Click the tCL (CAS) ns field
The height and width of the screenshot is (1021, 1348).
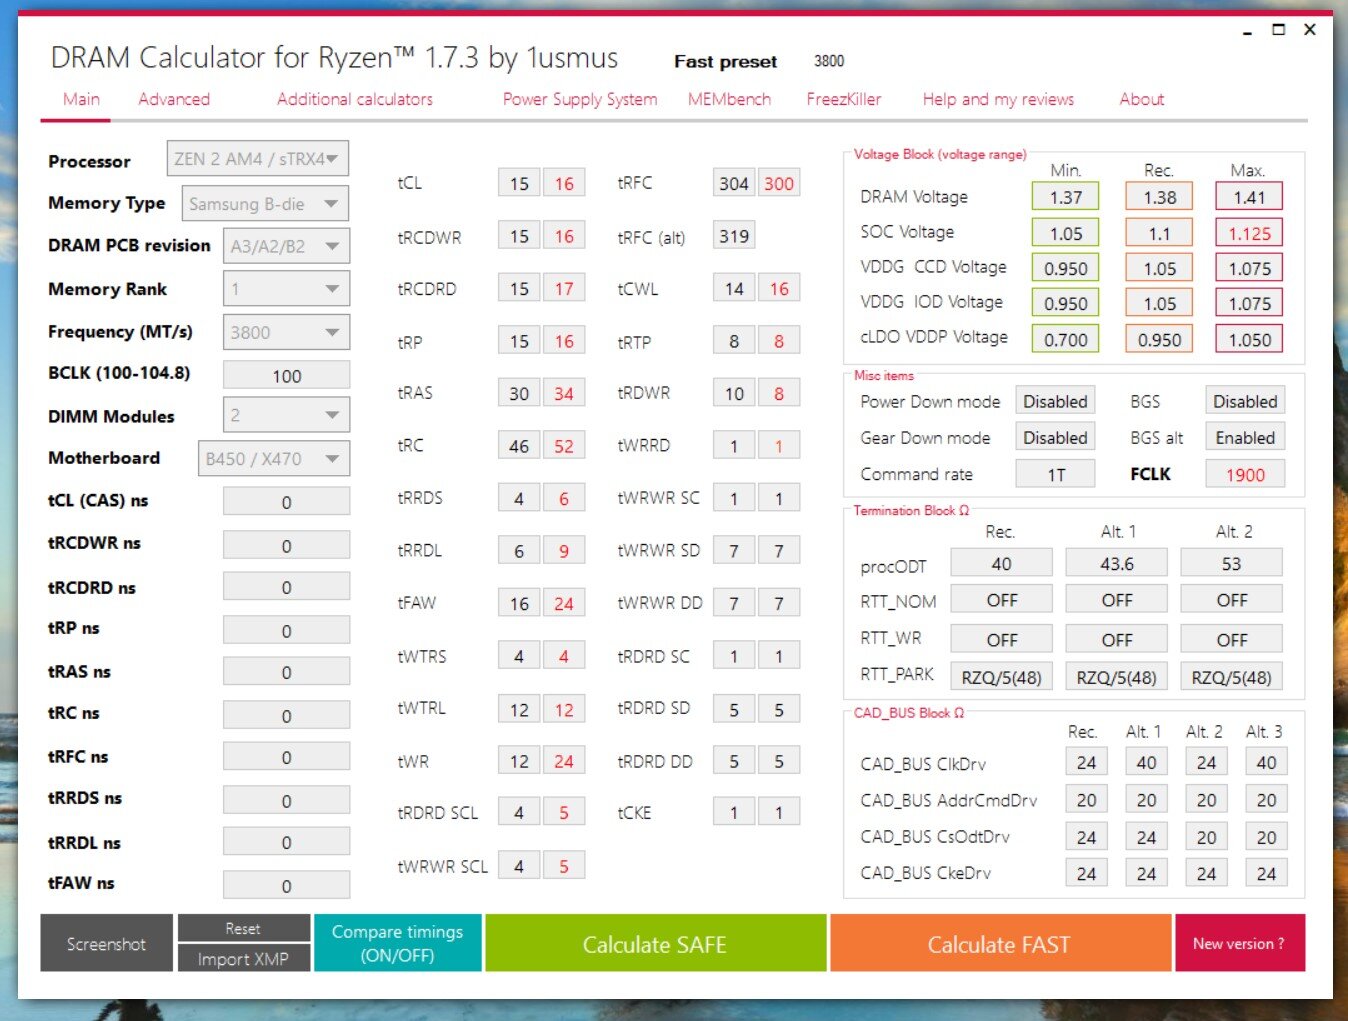[286, 502]
